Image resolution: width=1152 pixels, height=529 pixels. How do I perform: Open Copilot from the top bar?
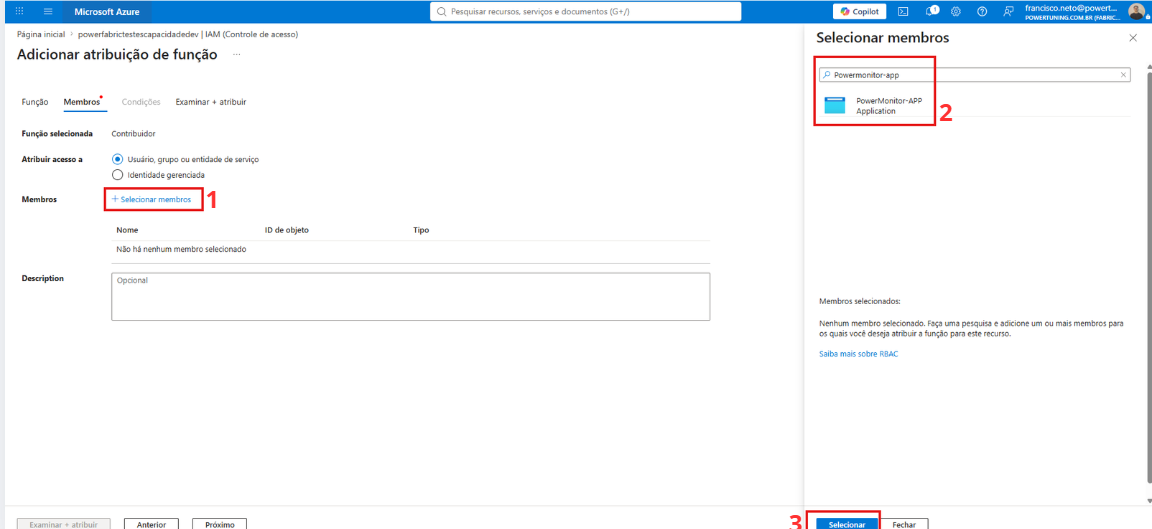click(x=860, y=12)
